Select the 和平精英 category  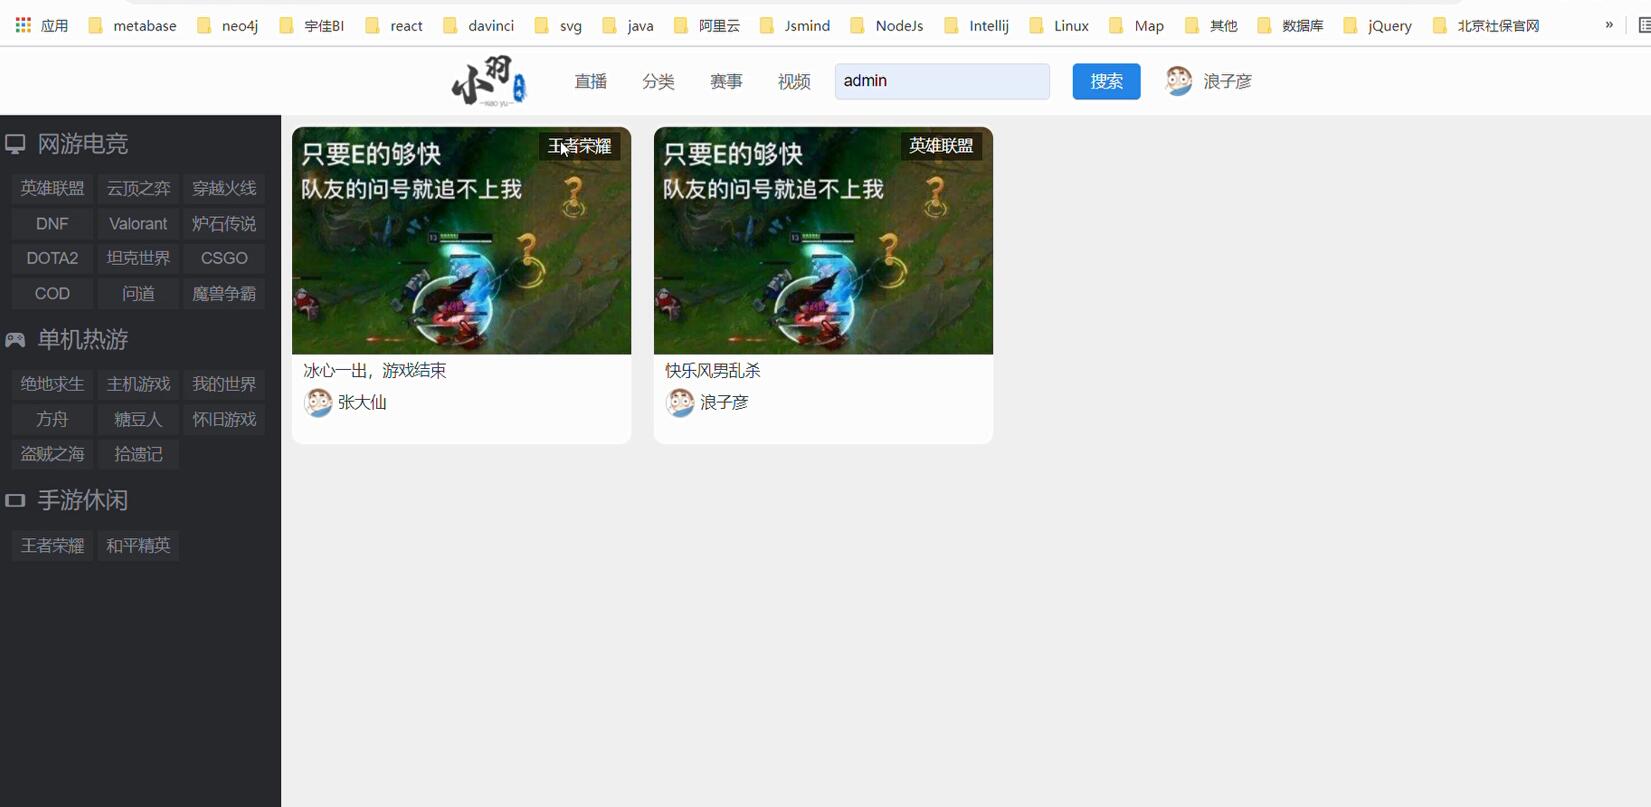pos(139,545)
